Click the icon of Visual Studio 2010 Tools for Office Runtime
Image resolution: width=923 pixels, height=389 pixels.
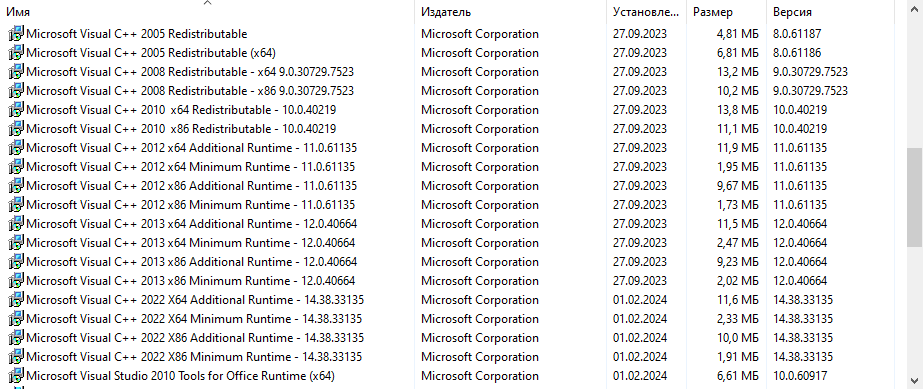[16, 375]
